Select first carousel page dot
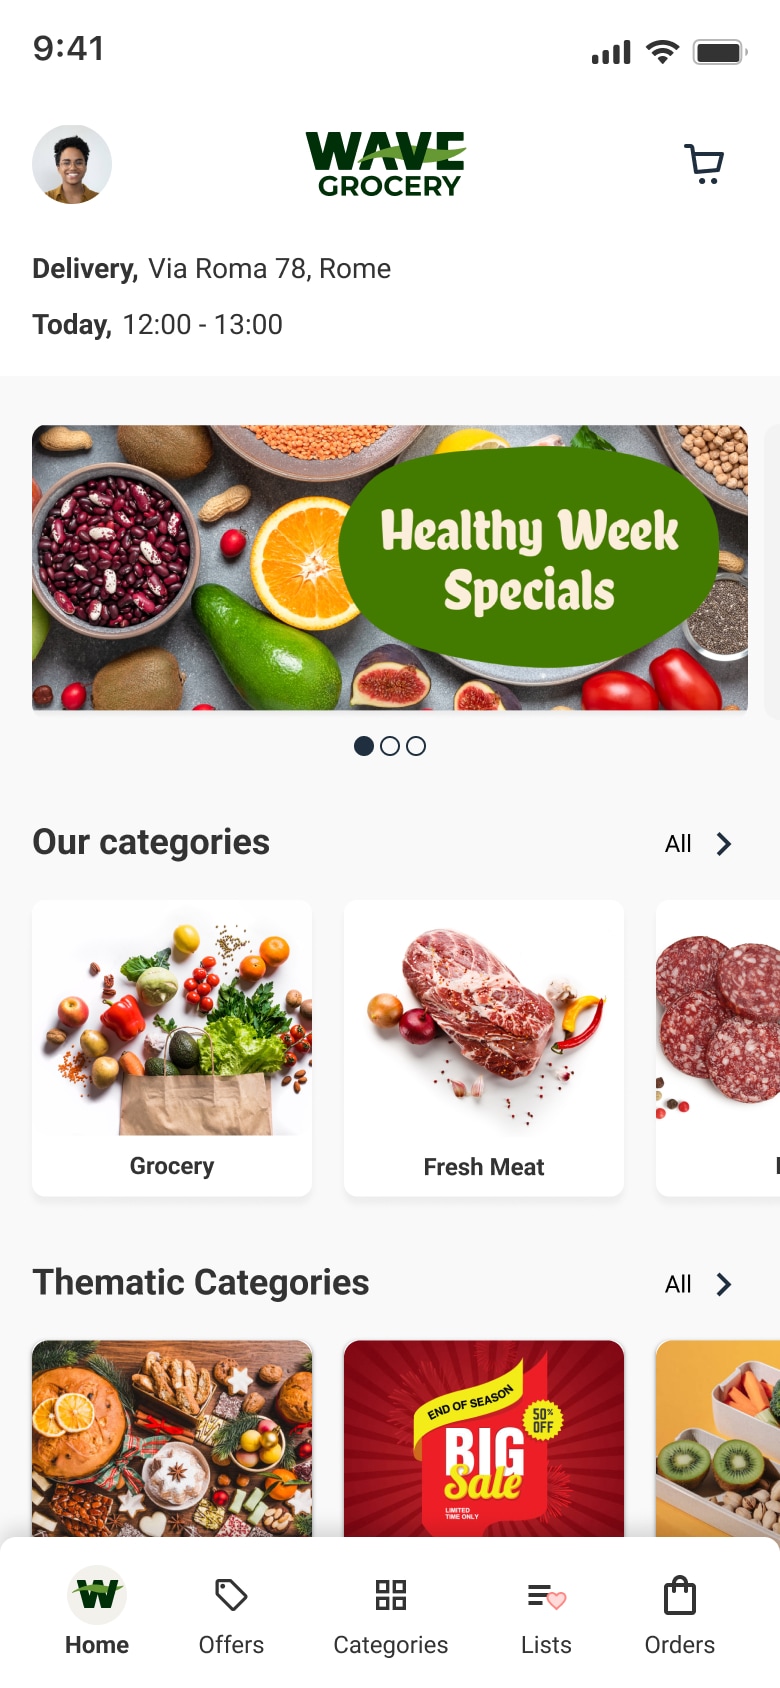This screenshot has height=1688, width=780. (364, 746)
